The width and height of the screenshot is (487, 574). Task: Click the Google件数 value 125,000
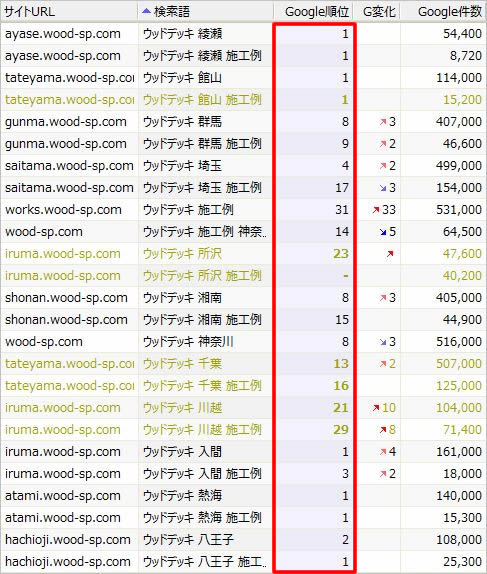point(459,385)
